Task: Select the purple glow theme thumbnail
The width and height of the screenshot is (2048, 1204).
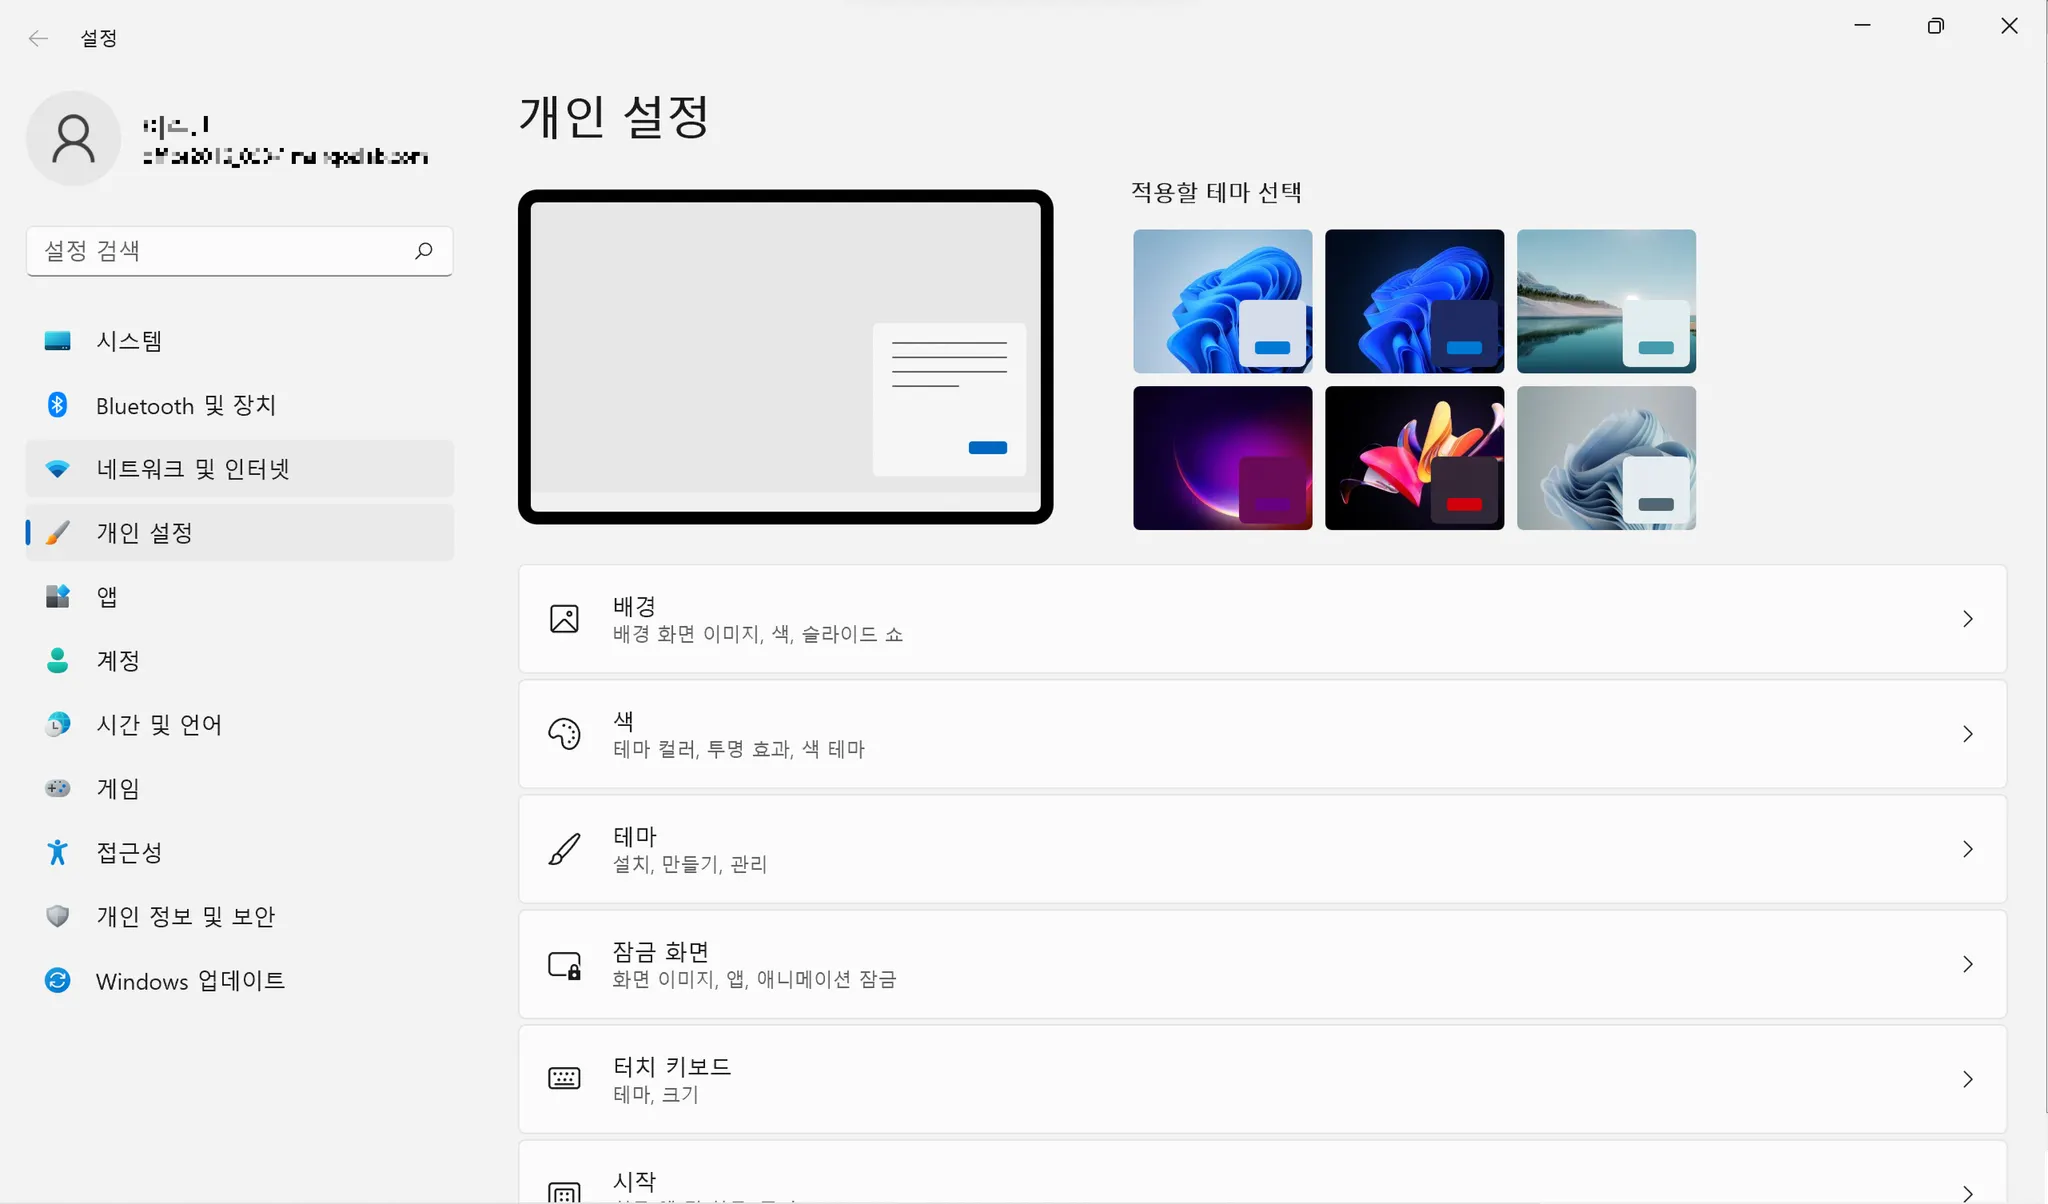Action: point(1222,458)
